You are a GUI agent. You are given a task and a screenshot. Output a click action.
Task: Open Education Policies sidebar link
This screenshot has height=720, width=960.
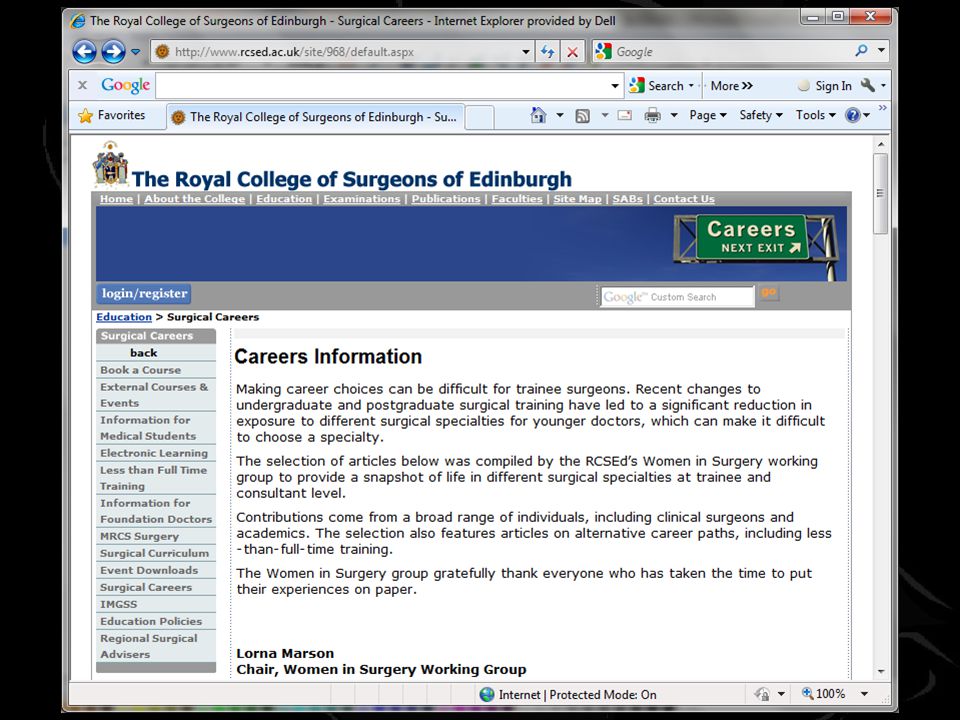[x=151, y=621]
